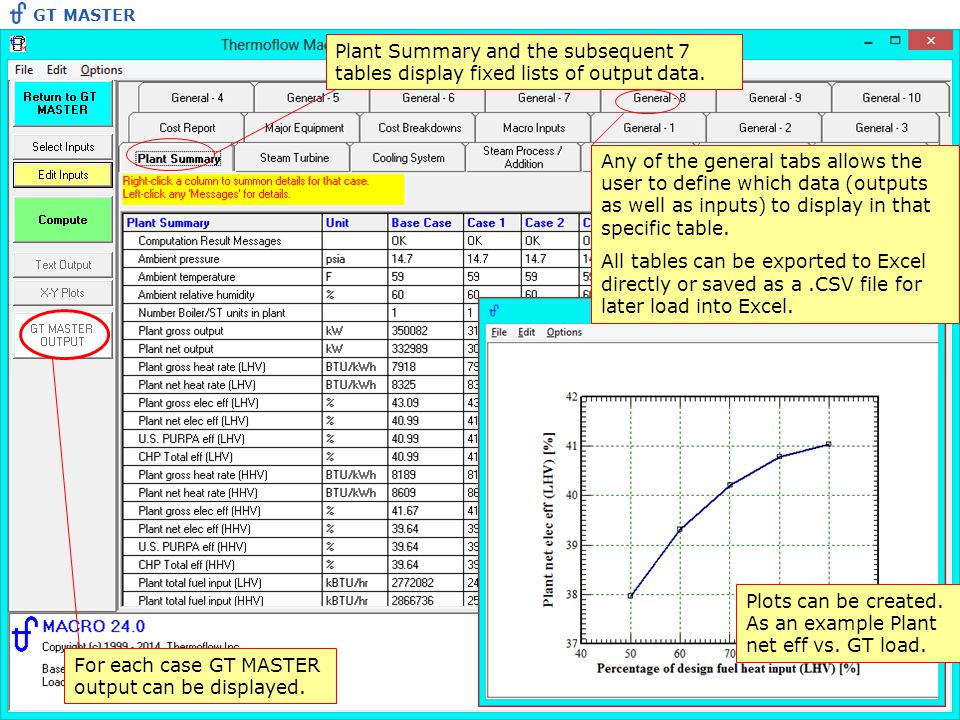The width and height of the screenshot is (960, 720).
Task: Switch to the General - 3 tab
Action: (x=881, y=128)
